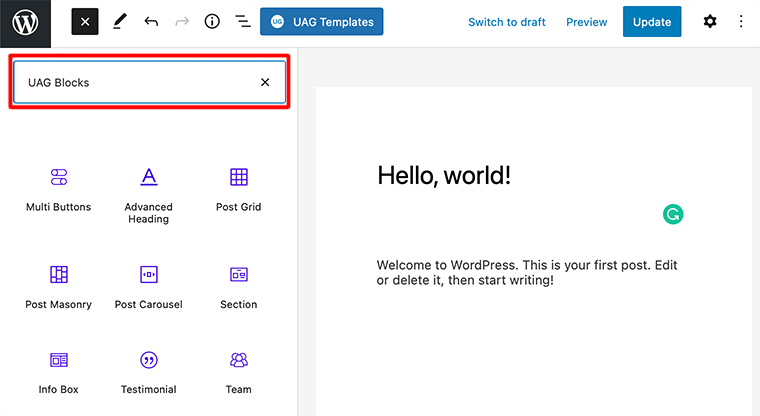The width and height of the screenshot is (760, 416).
Task: Toggle the settings gear sidebar
Action: [x=710, y=22]
